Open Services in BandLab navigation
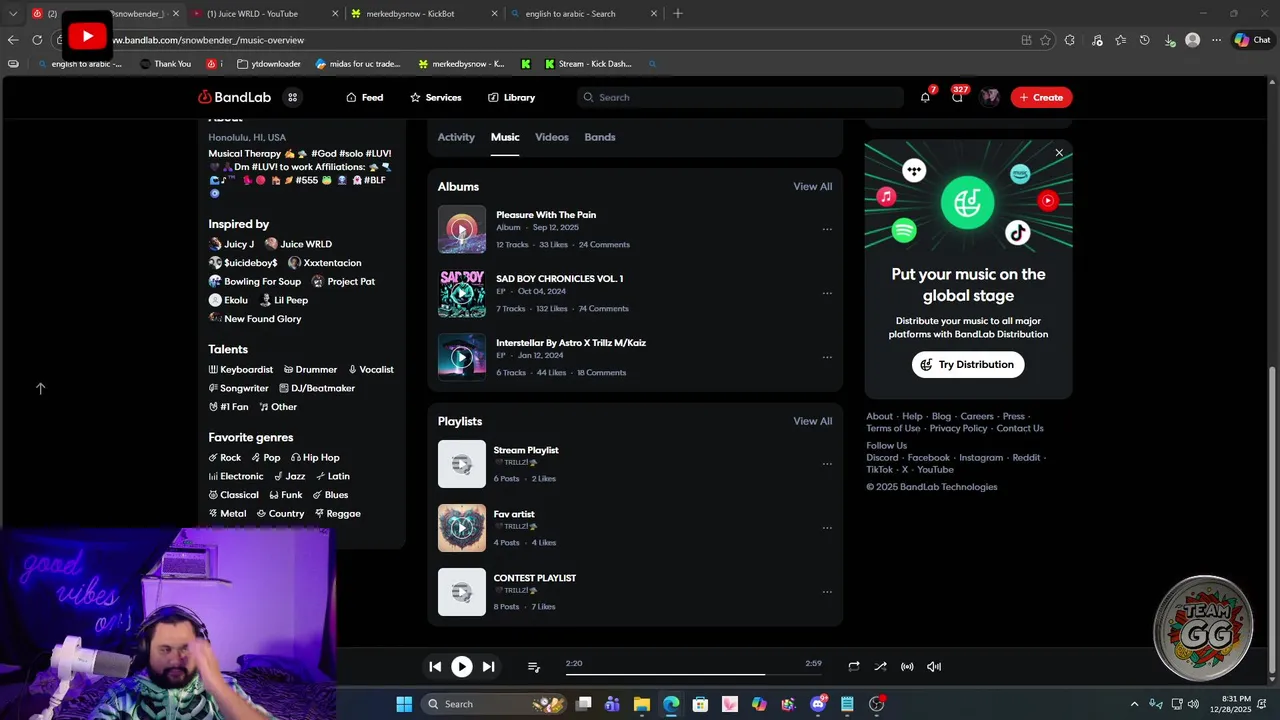This screenshot has width=1280, height=720. click(435, 97)
